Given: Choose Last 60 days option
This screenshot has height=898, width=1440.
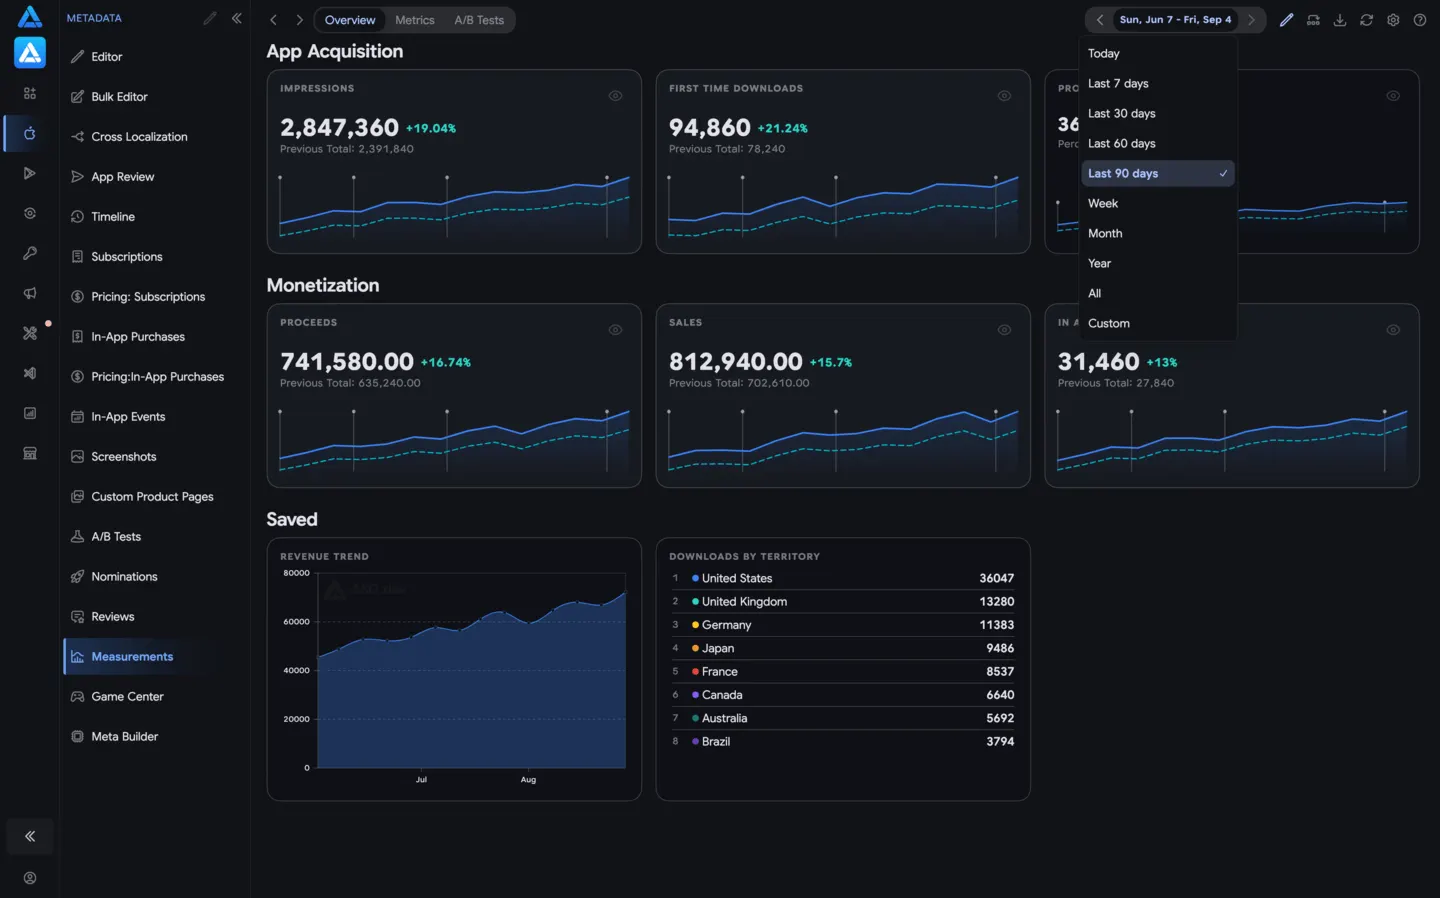Looking at the screenshot, I should pos(1158,143).
